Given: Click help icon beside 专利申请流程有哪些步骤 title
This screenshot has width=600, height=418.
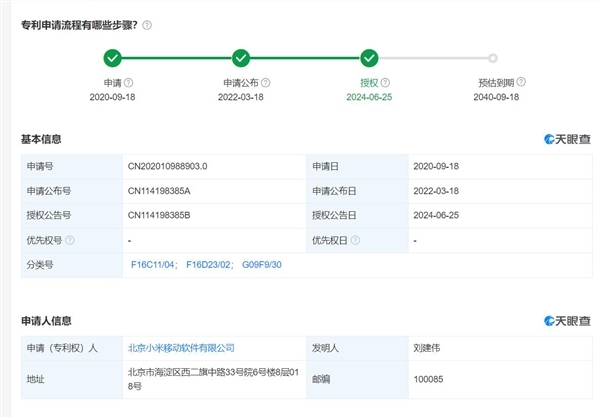Looking at the screenshot, I should tap(147, 25).
